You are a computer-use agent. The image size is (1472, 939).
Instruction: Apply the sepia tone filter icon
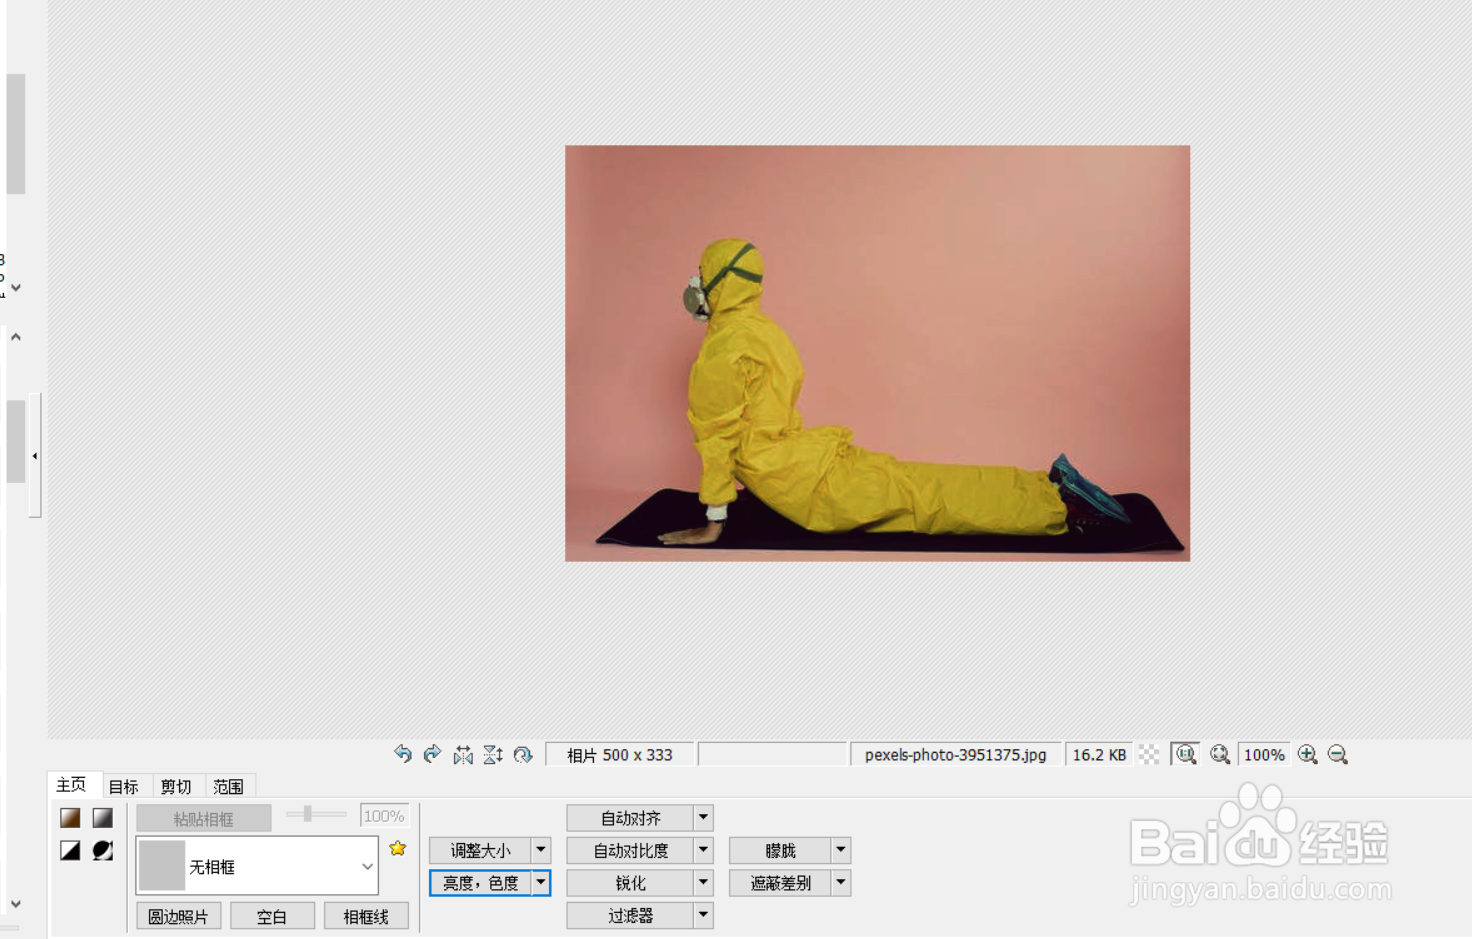click(70, 818)
